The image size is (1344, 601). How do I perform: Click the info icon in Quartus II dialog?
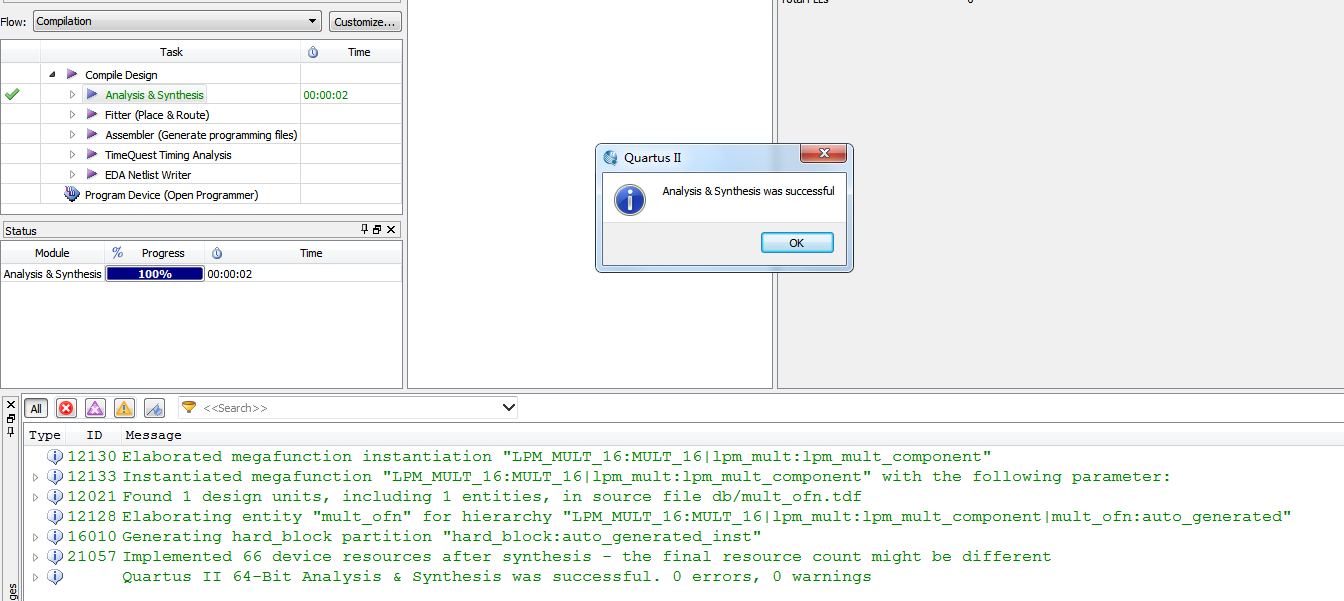(629, 198)
